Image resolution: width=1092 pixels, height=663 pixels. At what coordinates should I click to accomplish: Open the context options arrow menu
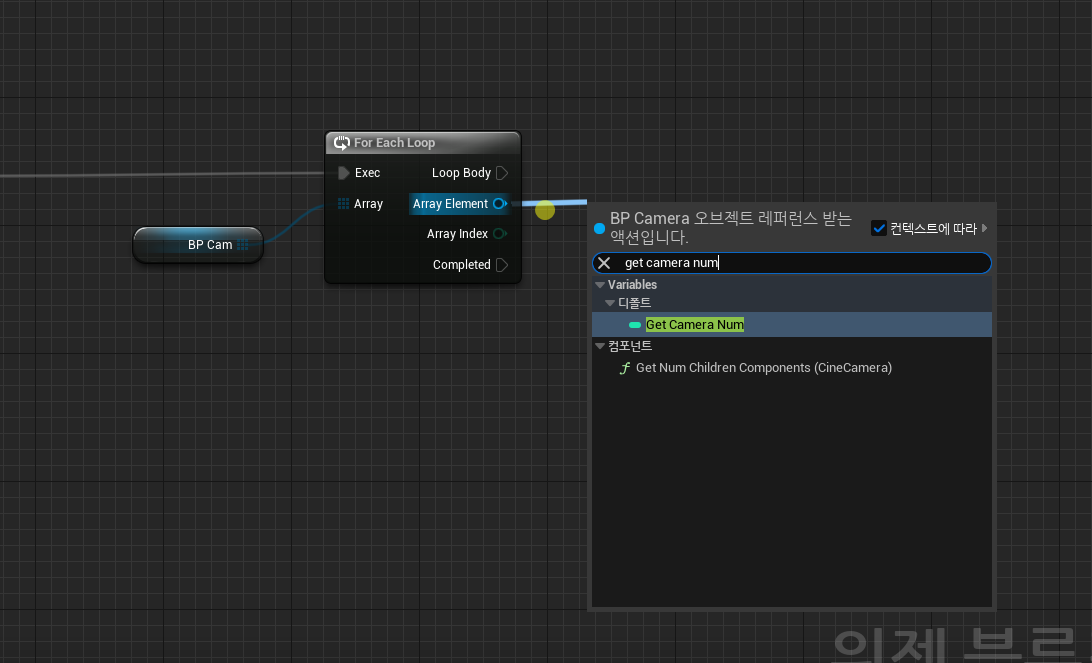(x=984, y=228)
